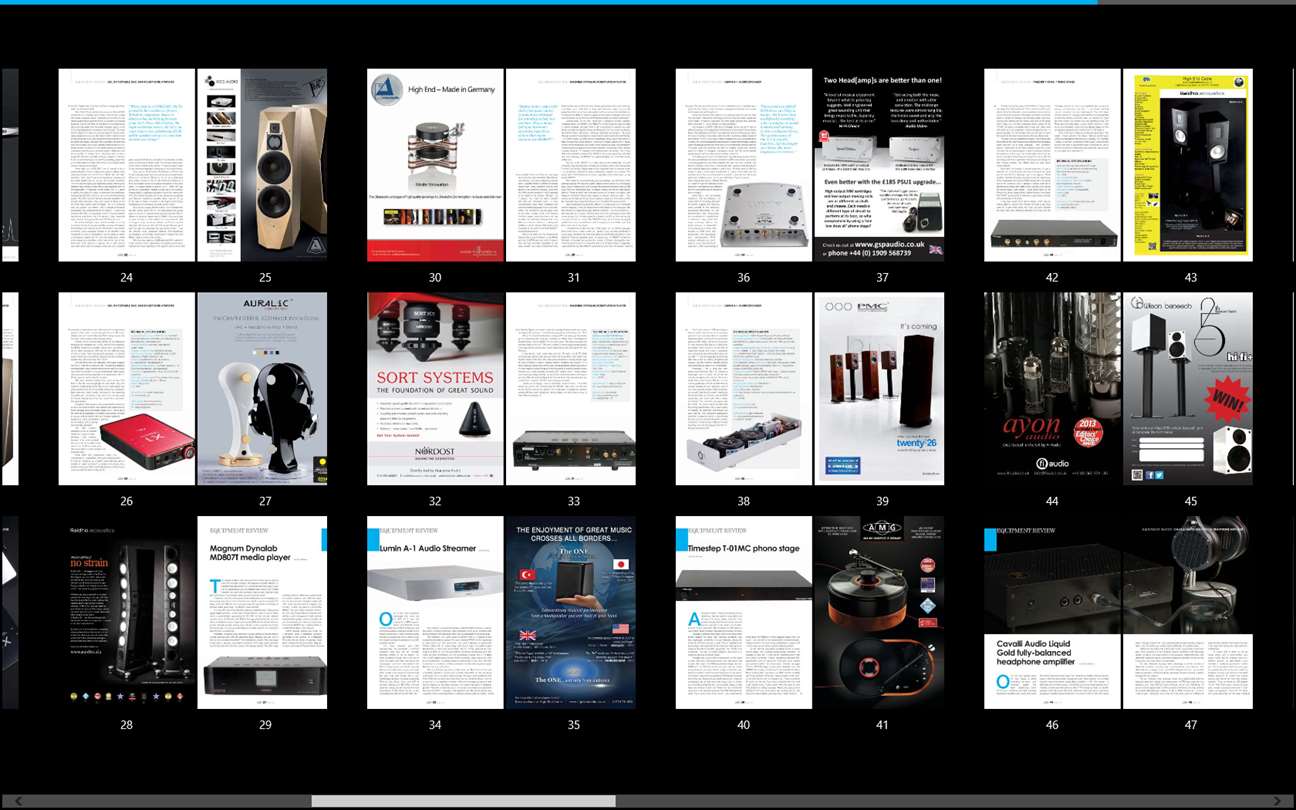Screen dimensions: 1296x810
Task: Open page 31 thumbnail
Action: pyautogui.click(x=571, y=165)
